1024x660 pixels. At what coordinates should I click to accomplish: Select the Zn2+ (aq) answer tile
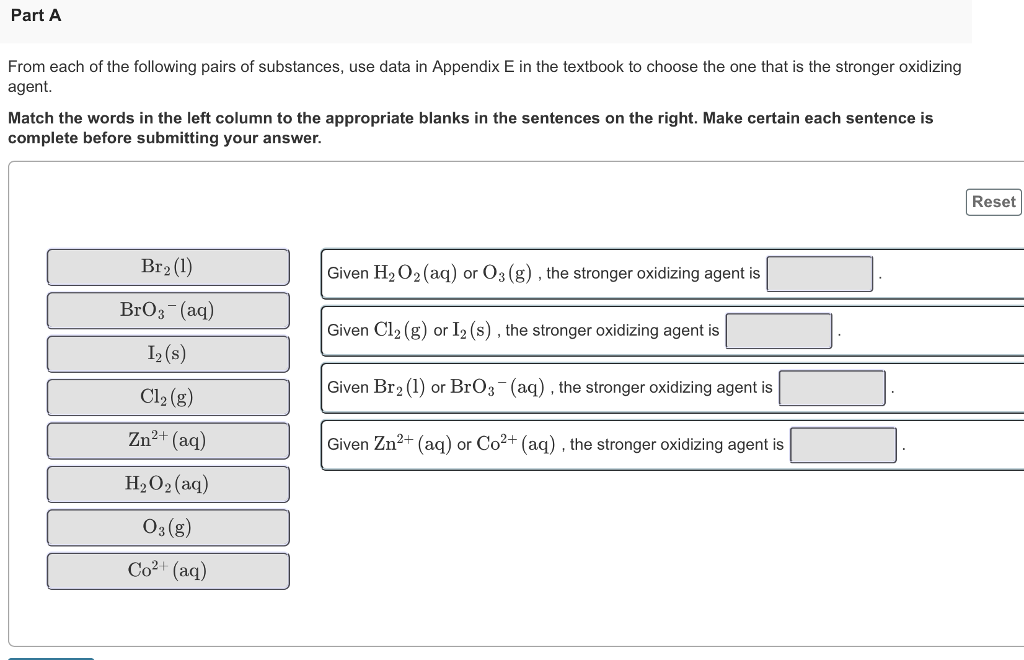(x=167, y=440)
